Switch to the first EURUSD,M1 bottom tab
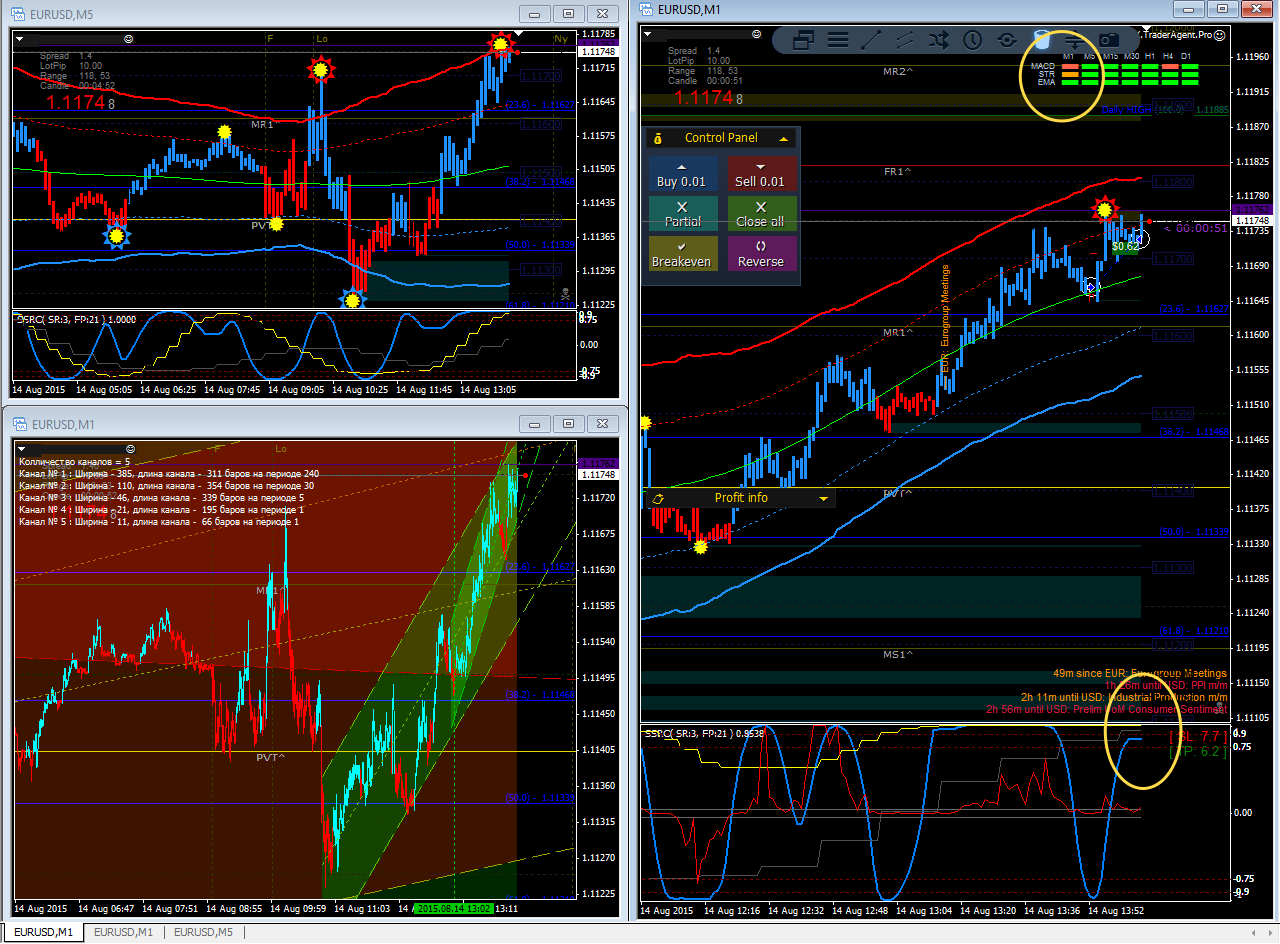This screenshot has height=944, width=1280. point(42,932)
